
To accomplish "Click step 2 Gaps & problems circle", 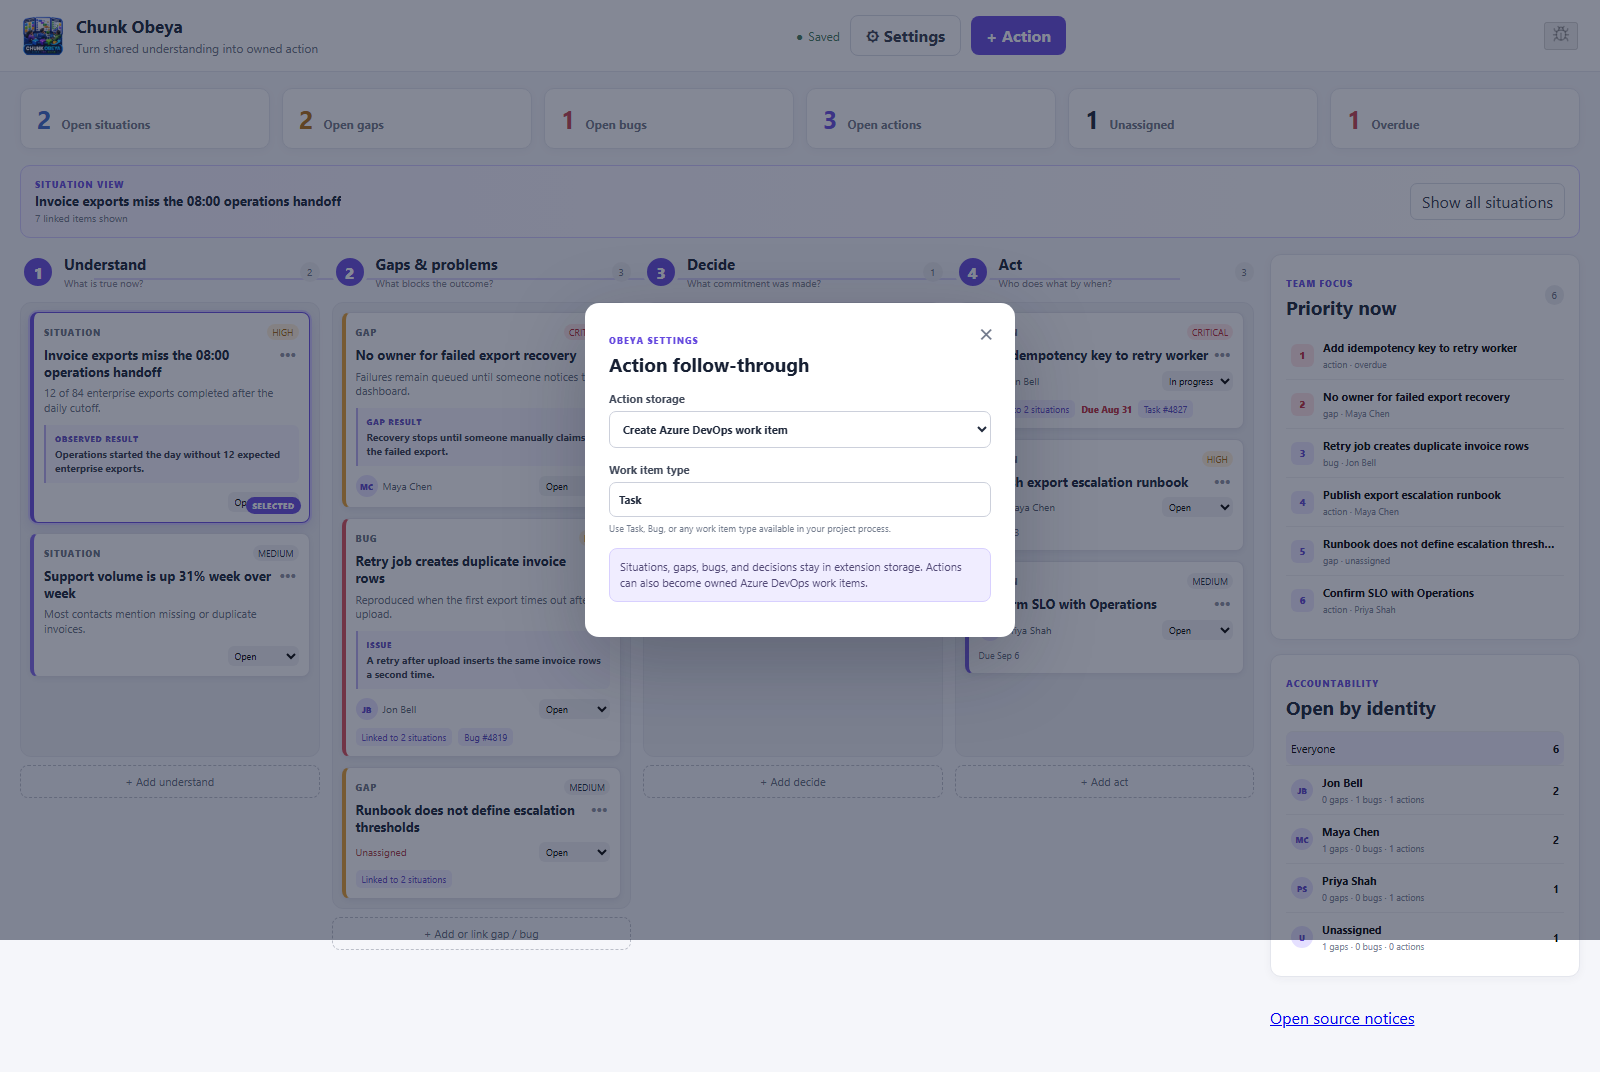I will click(x=349, y=272).
